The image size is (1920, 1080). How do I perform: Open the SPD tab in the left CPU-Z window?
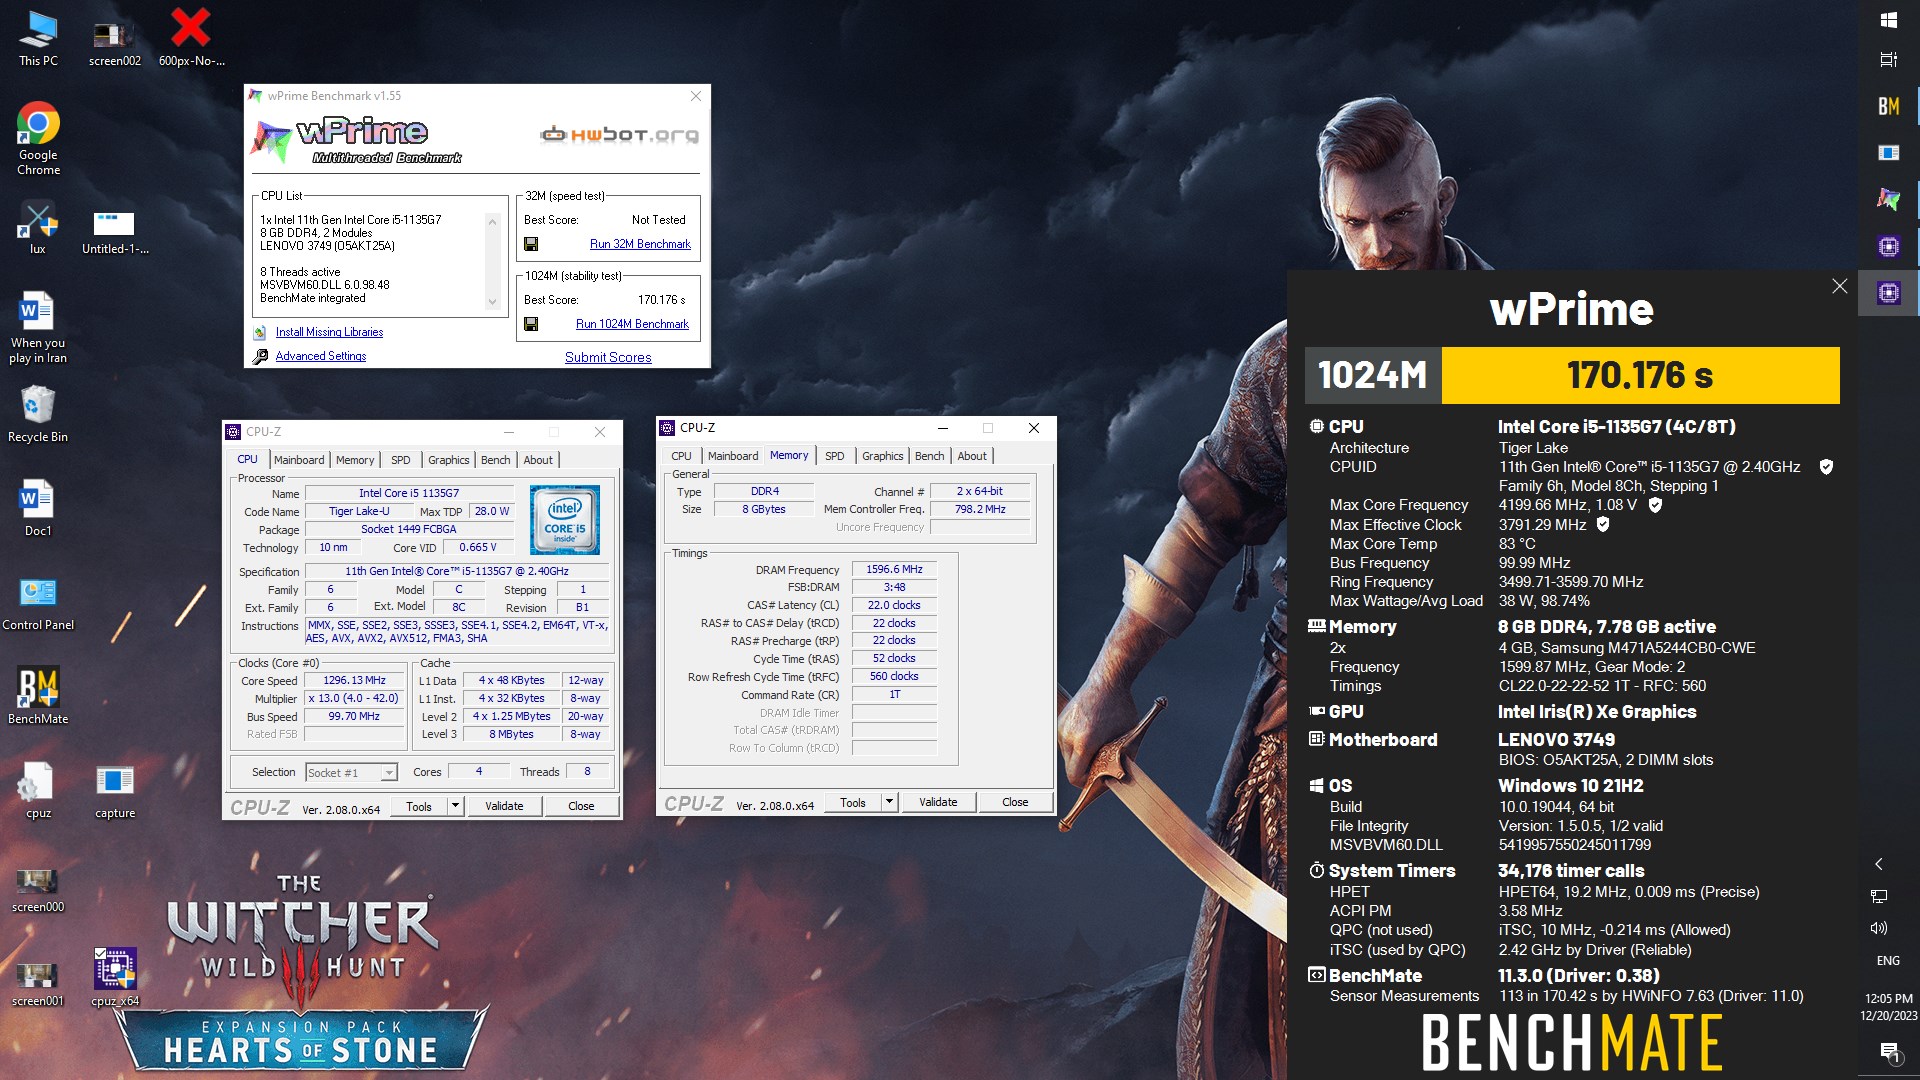point(401,460)
